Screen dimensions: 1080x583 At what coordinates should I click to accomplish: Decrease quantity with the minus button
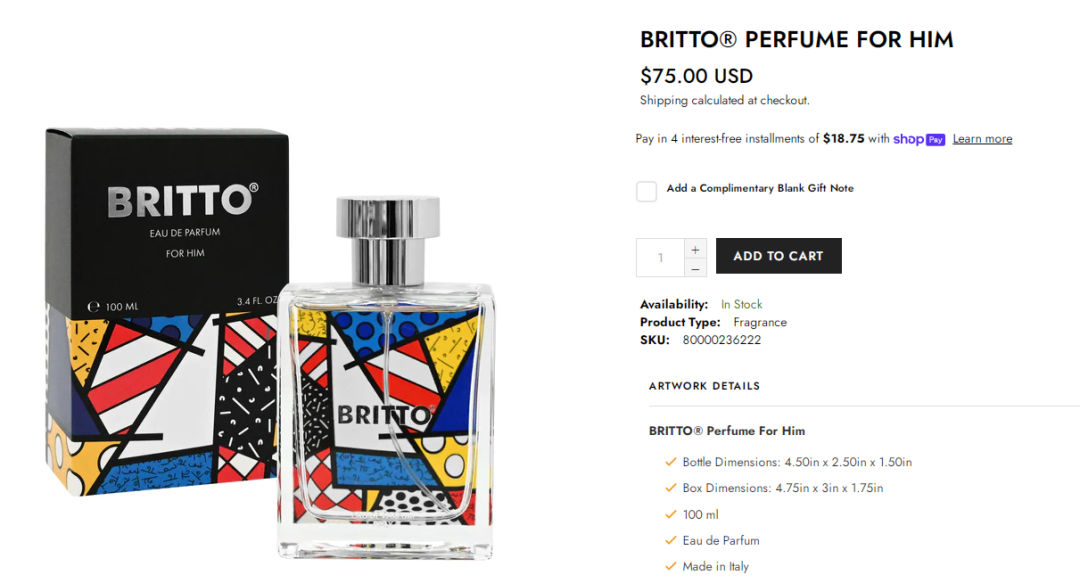pos(695,268)
